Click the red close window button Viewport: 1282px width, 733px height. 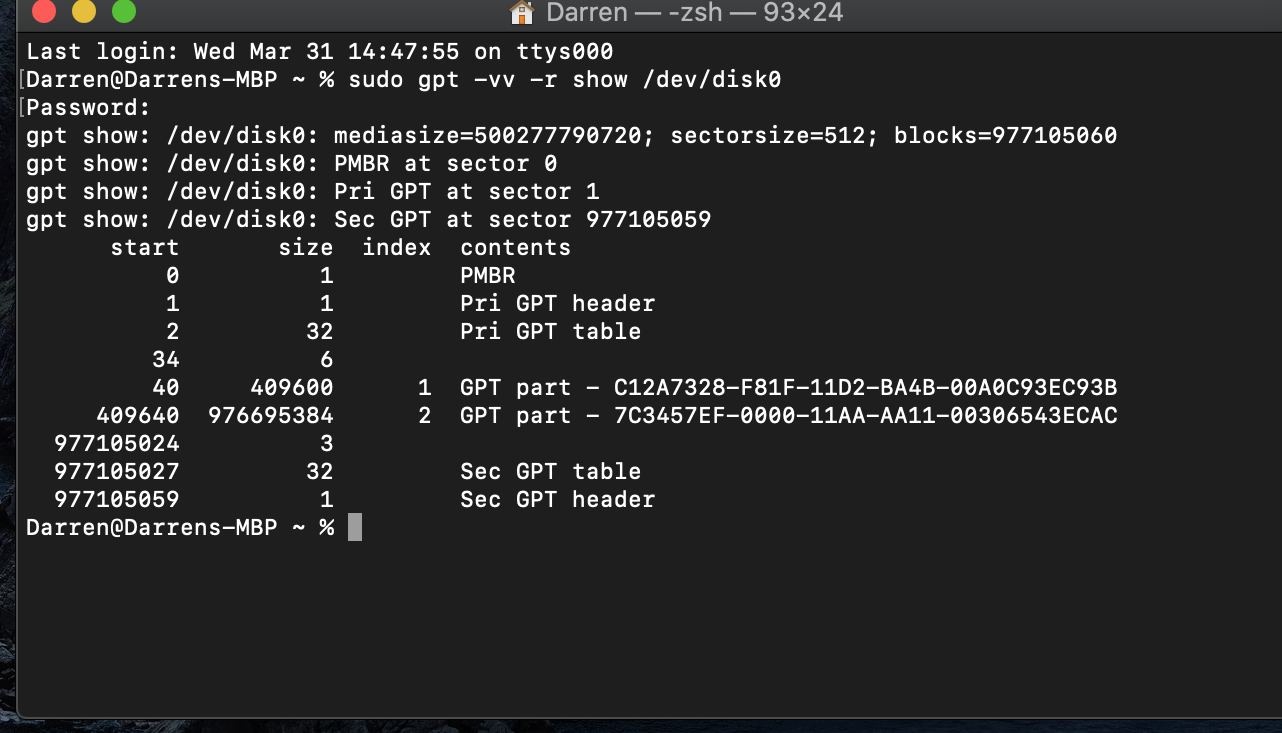click(43, 12)
